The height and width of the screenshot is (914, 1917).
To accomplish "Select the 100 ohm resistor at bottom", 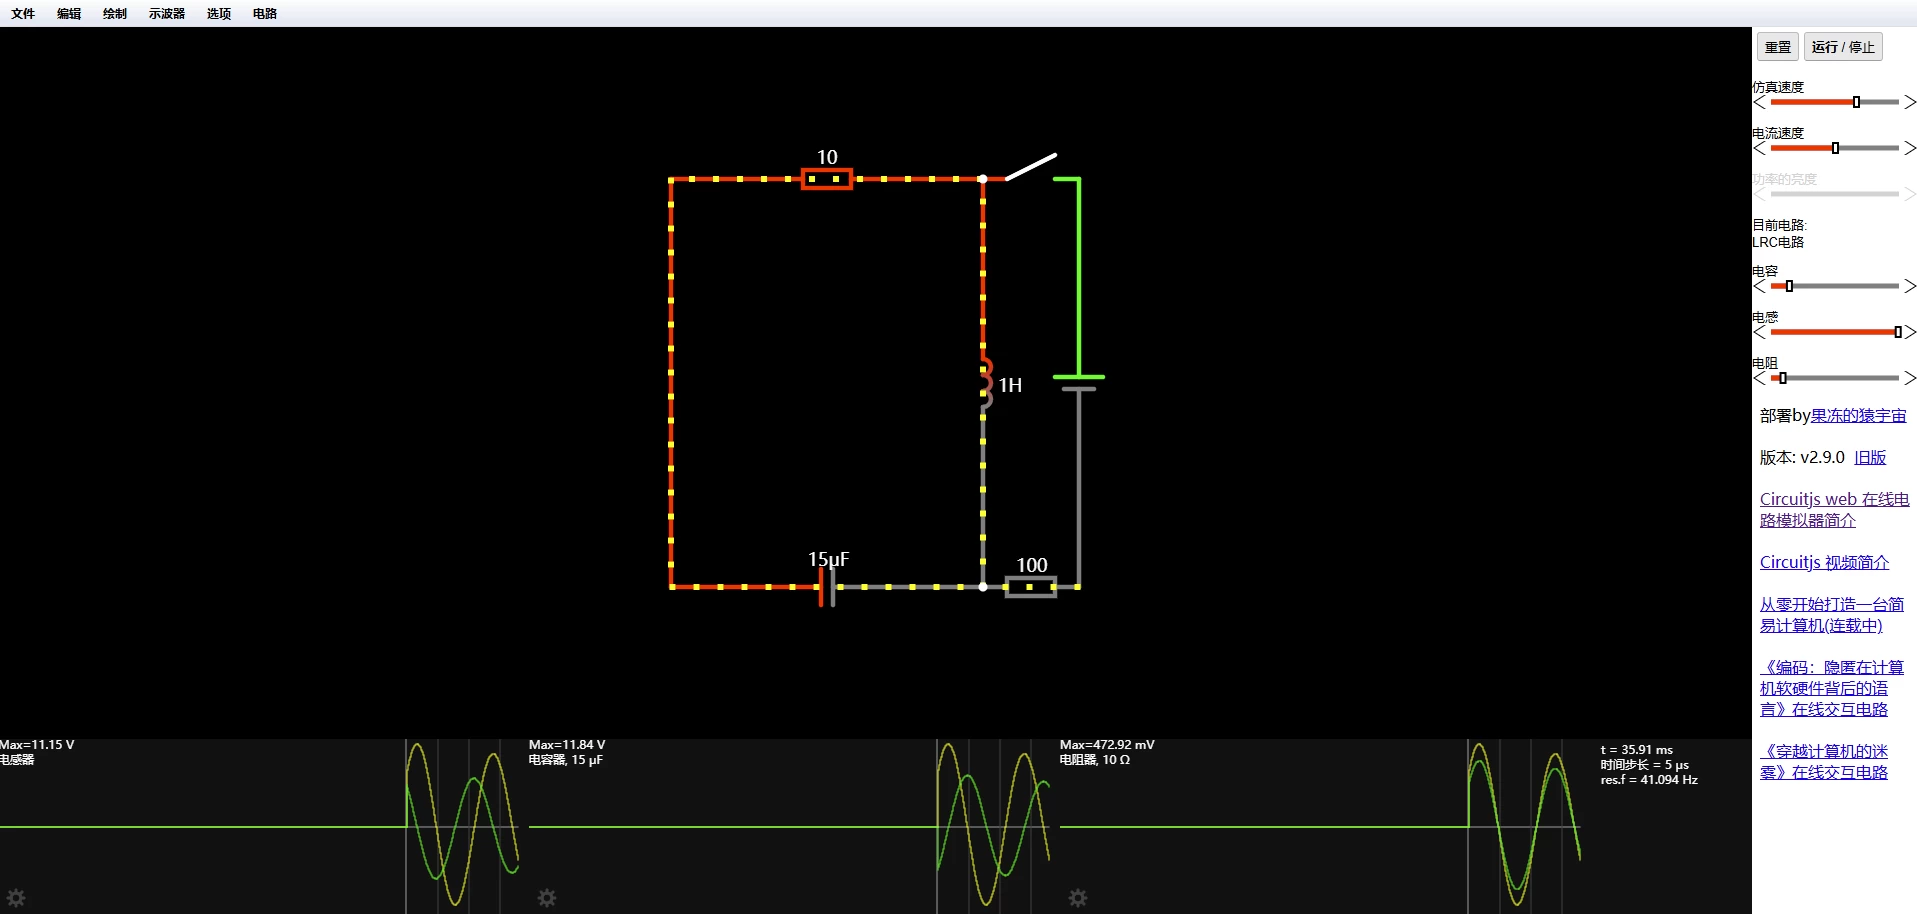I will [1030, 587].
